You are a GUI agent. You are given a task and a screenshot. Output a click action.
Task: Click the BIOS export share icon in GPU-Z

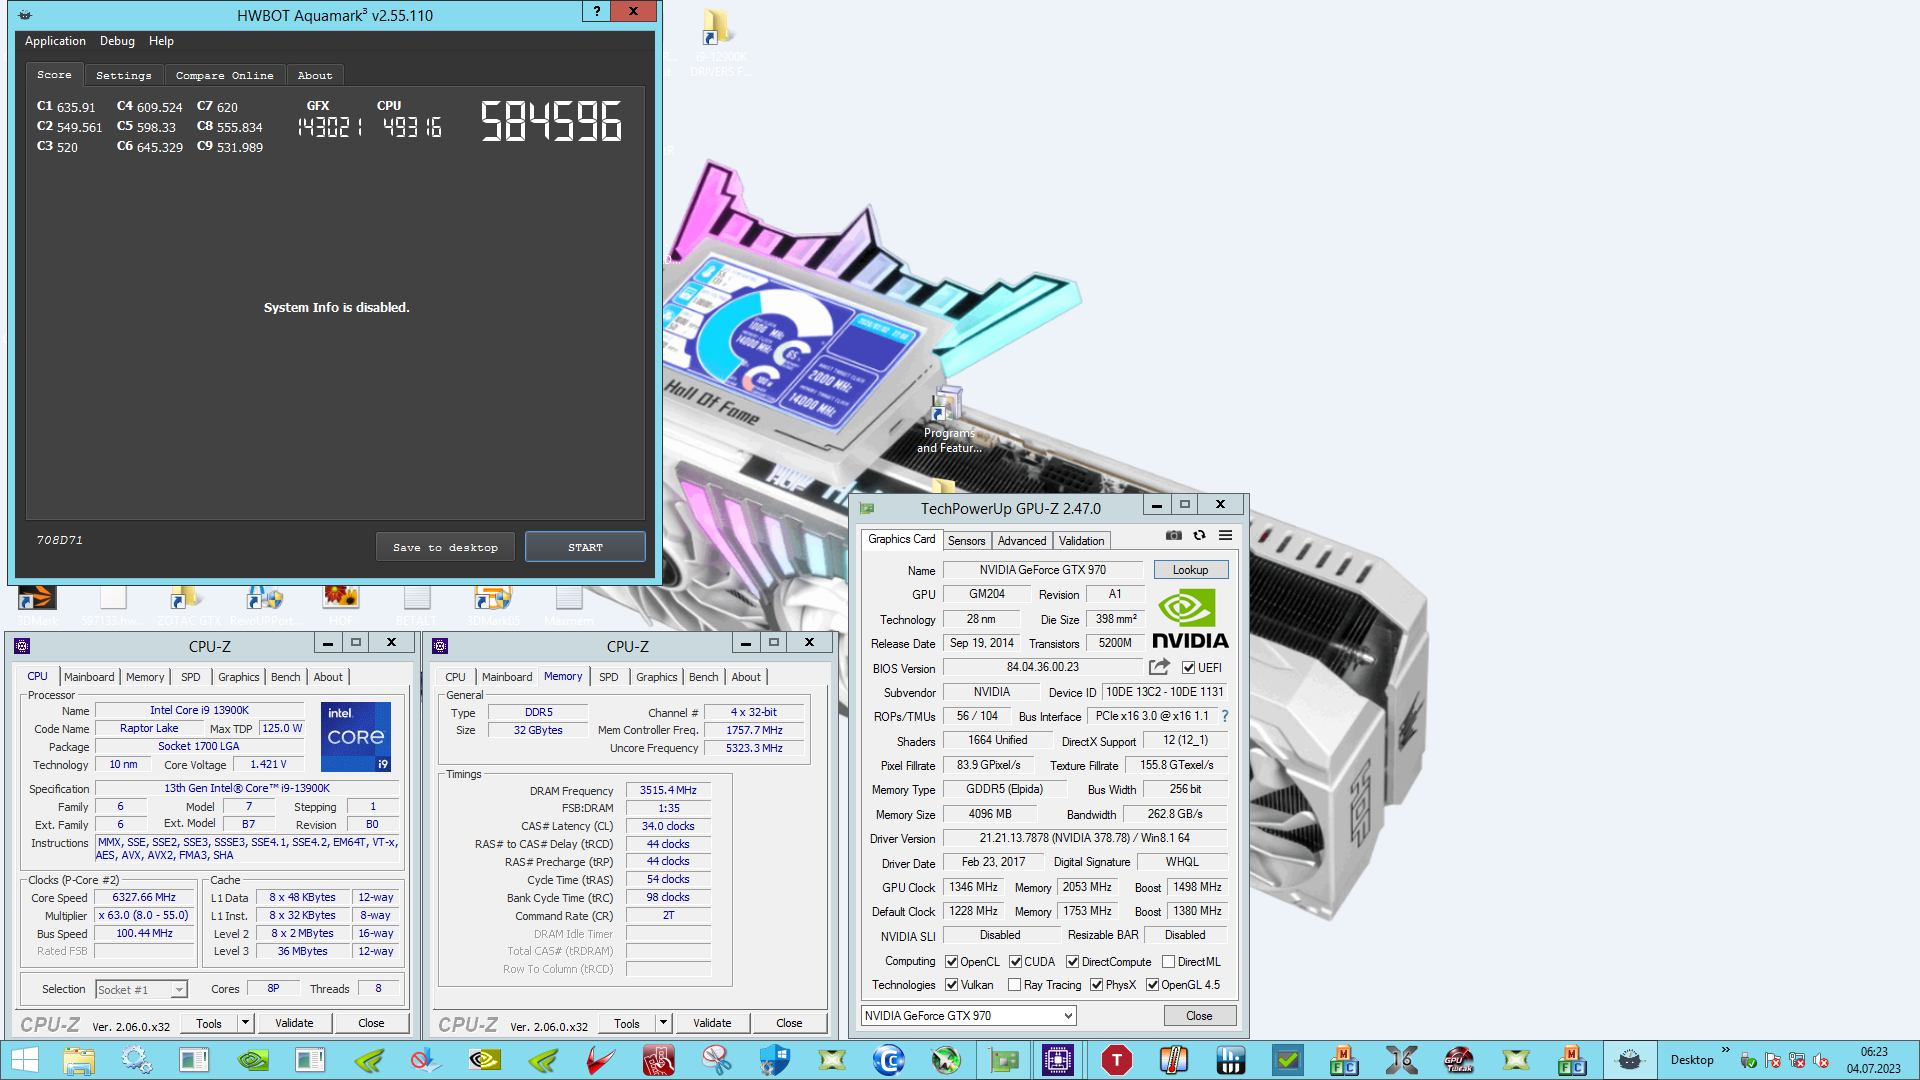1159,667
